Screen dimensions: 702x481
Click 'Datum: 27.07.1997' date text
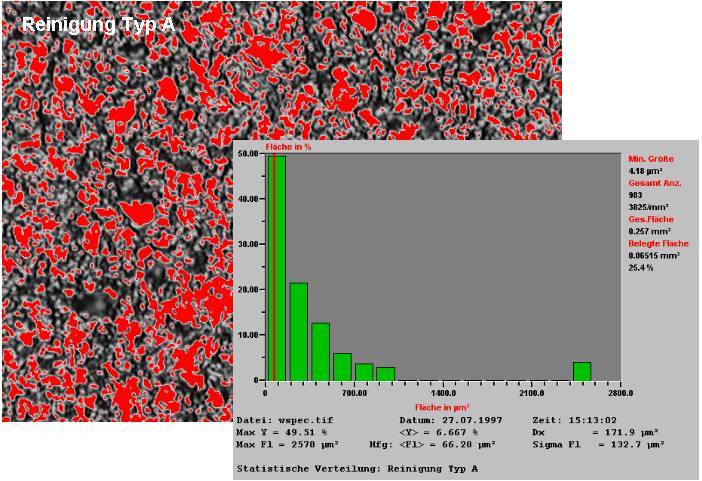click(451, 421)
